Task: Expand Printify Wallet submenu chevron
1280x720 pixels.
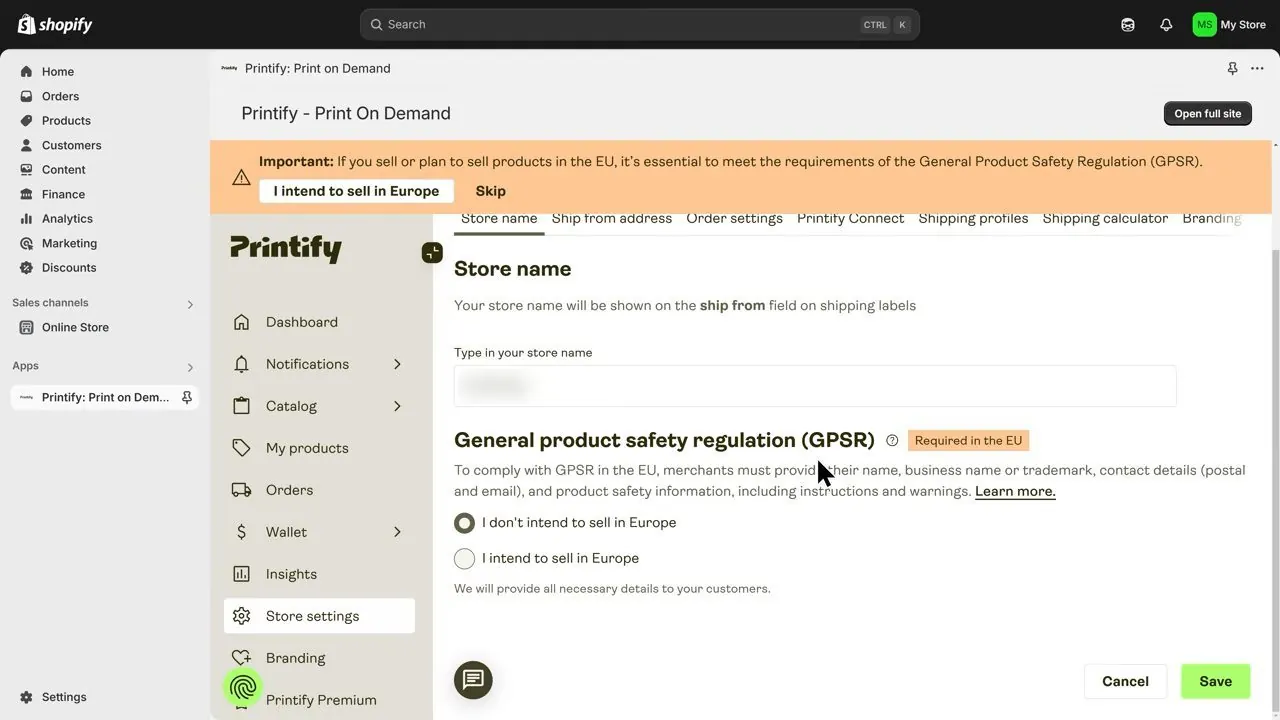Action: click(397, 532)
